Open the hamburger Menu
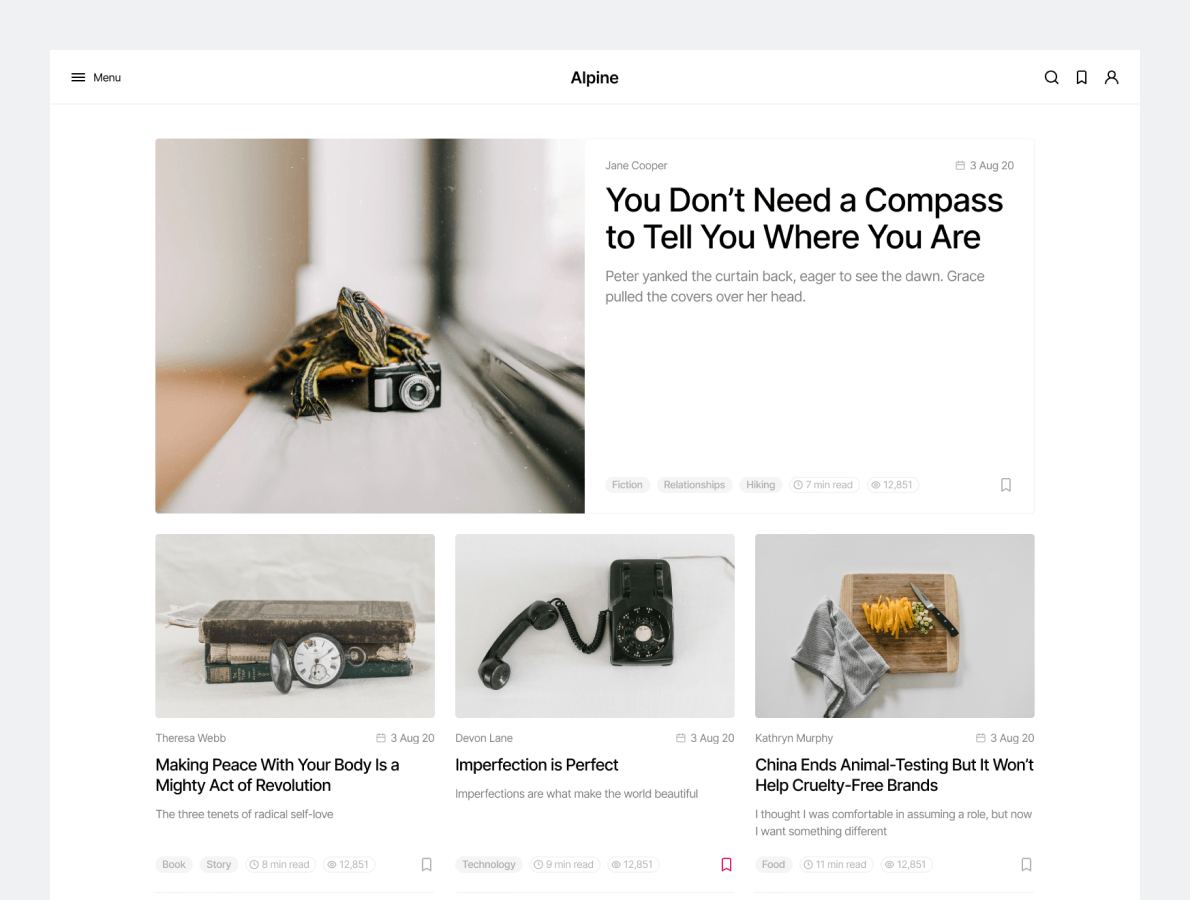The width and height of the screenshot is (1190, 900). (96, 77)
